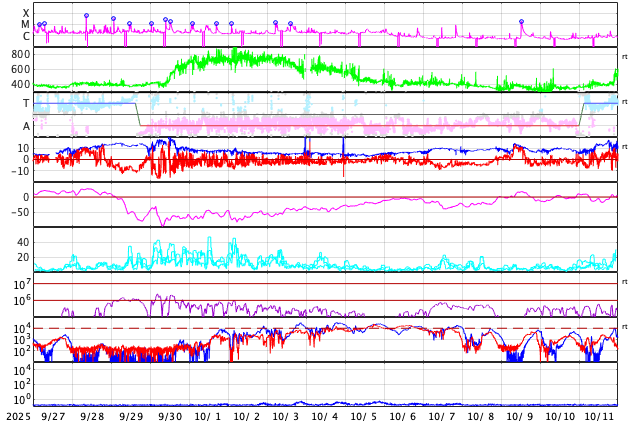Click the flare marker circle near 10/9

tap(521, 21)
